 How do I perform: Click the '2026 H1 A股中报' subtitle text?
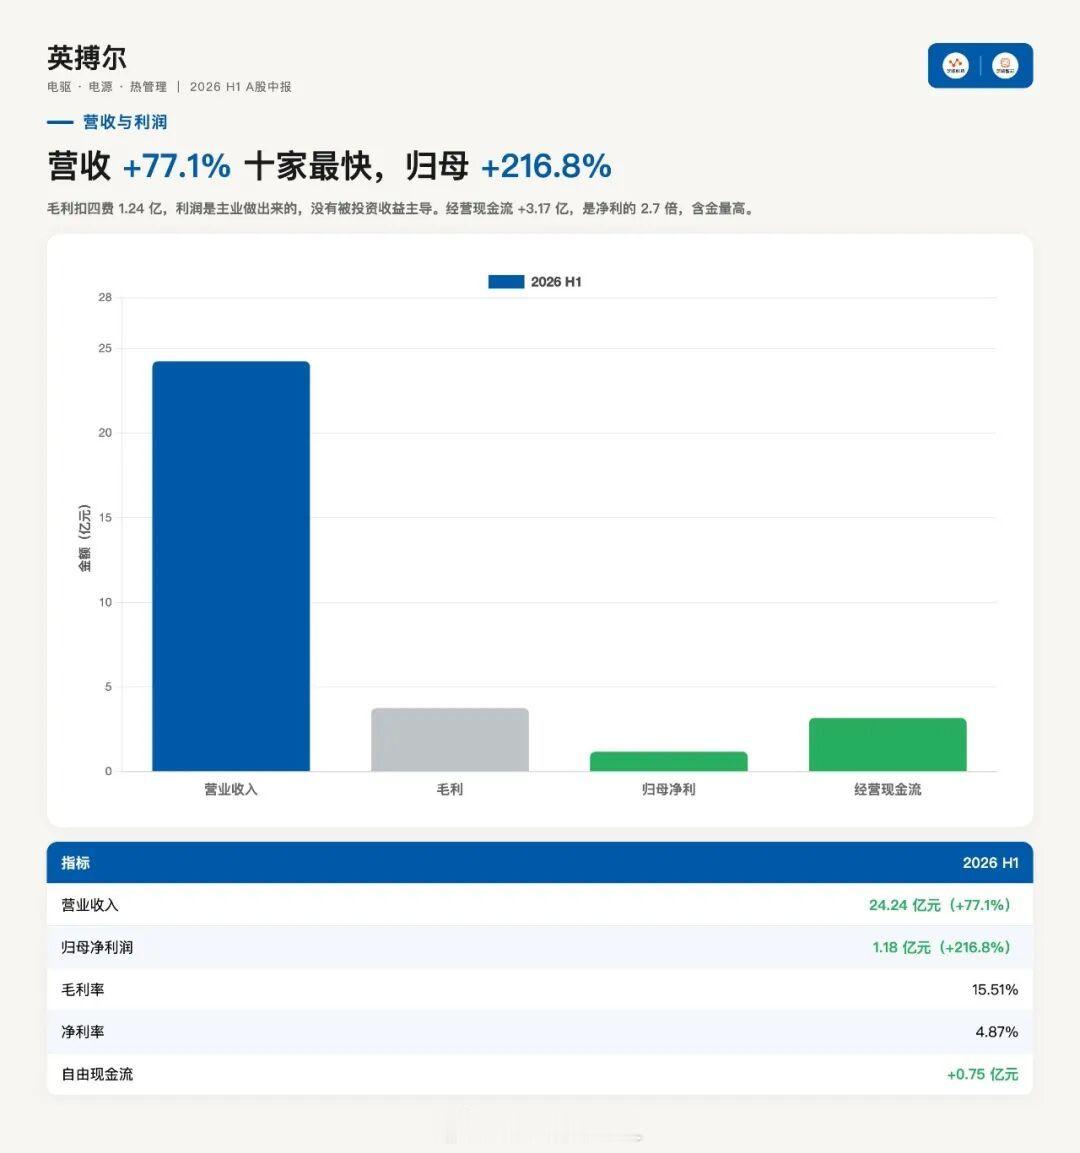[240, 87]
